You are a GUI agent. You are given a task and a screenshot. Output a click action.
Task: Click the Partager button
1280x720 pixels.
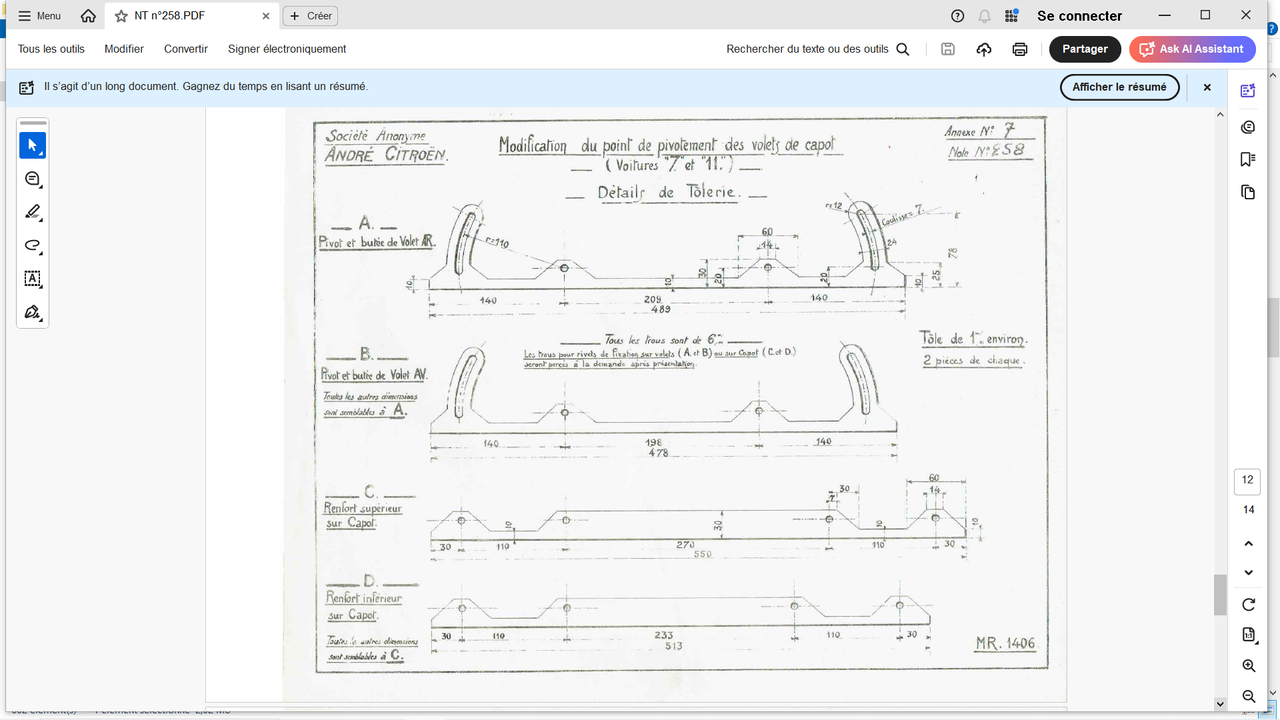(x=1085, y=49)
